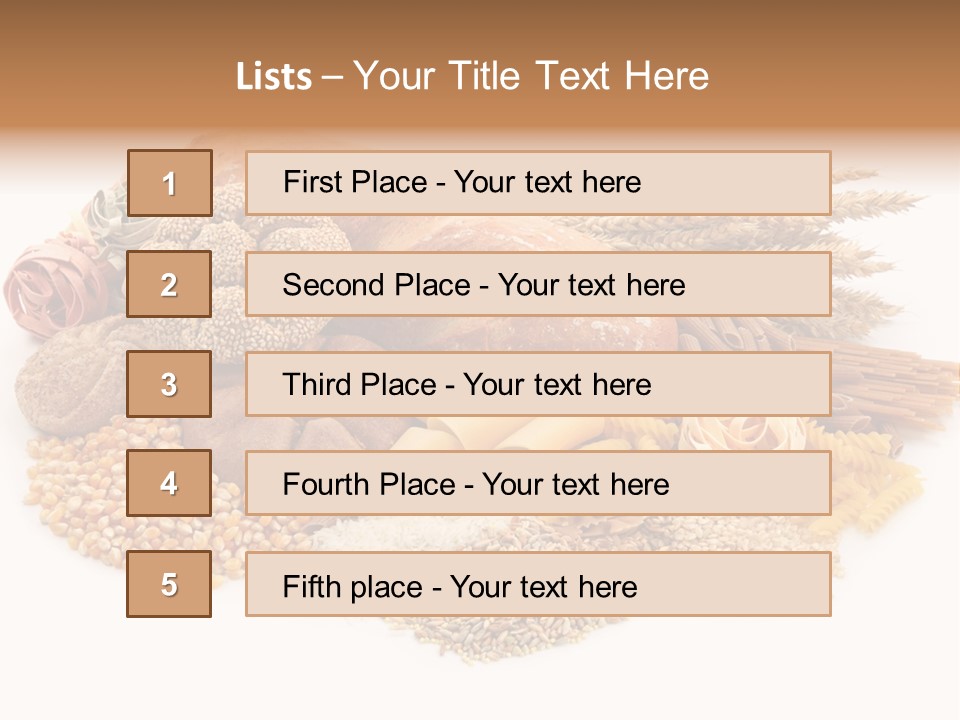The image size is (960, 720).
Task: Click the number 5 box
Action: [169, 584]
